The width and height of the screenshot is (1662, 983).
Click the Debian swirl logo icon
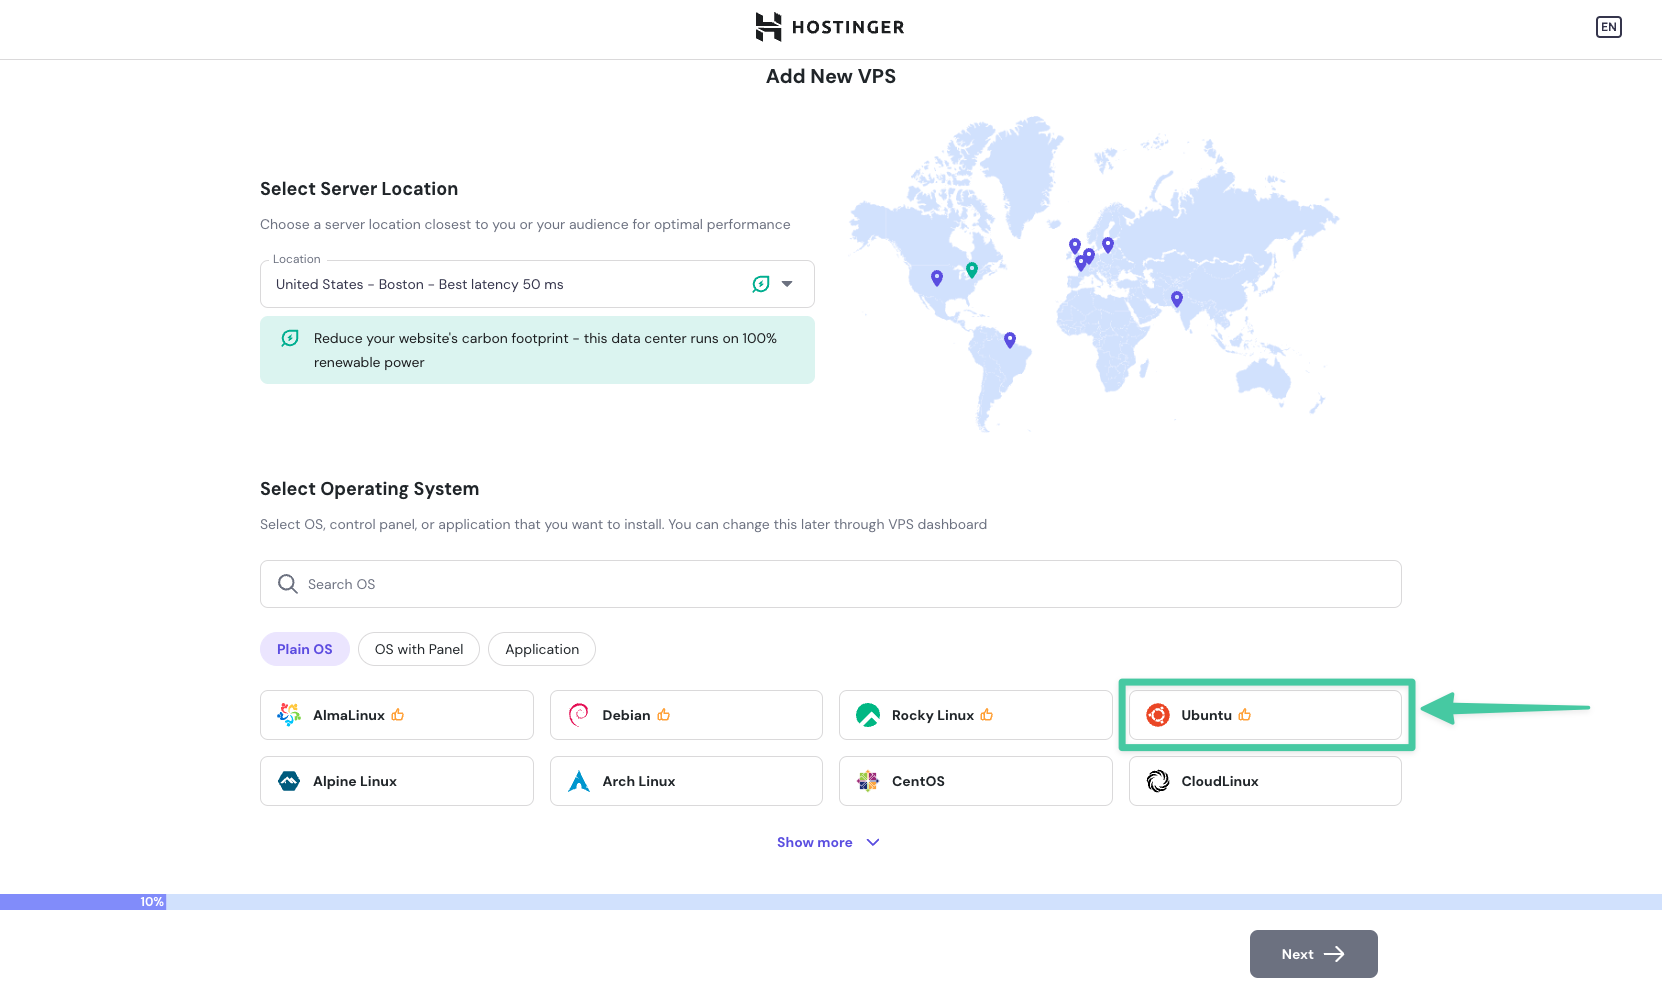578,715
